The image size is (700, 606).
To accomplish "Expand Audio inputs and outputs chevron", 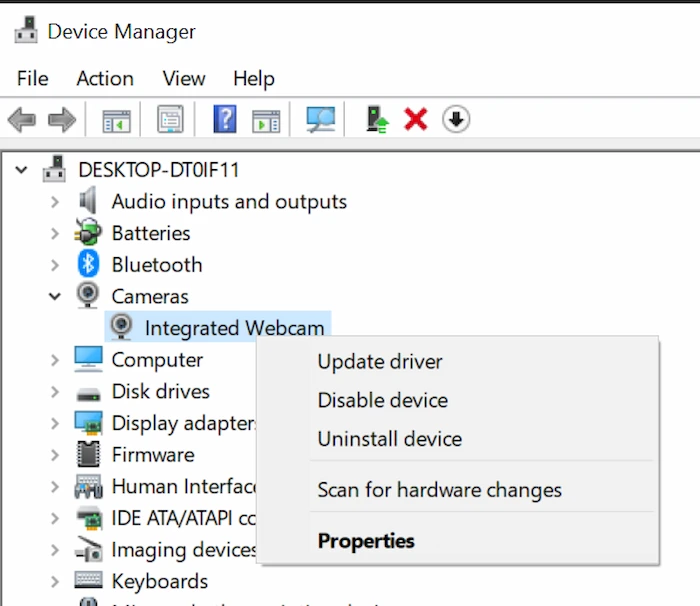I will (x=54, y=202).
